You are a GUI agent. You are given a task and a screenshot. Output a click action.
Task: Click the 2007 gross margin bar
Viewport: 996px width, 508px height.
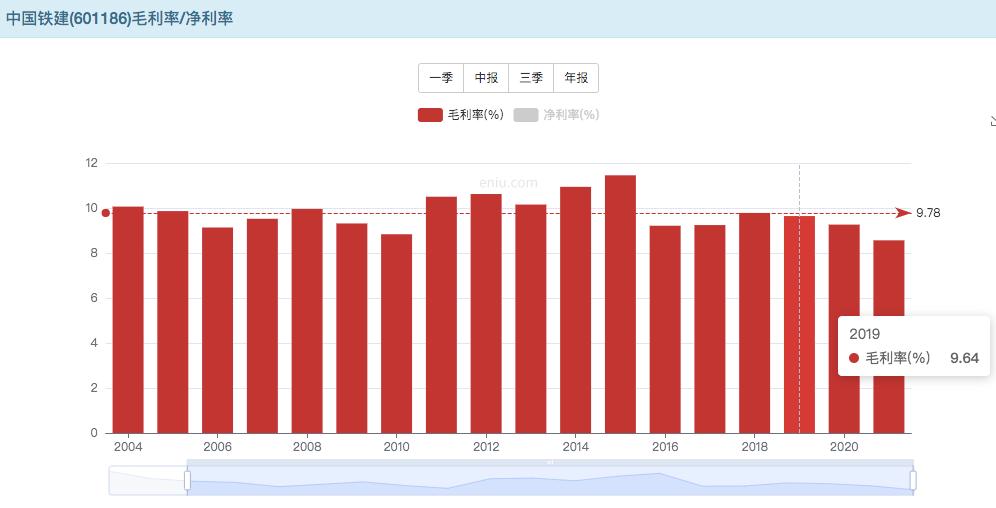pos(262,326)
